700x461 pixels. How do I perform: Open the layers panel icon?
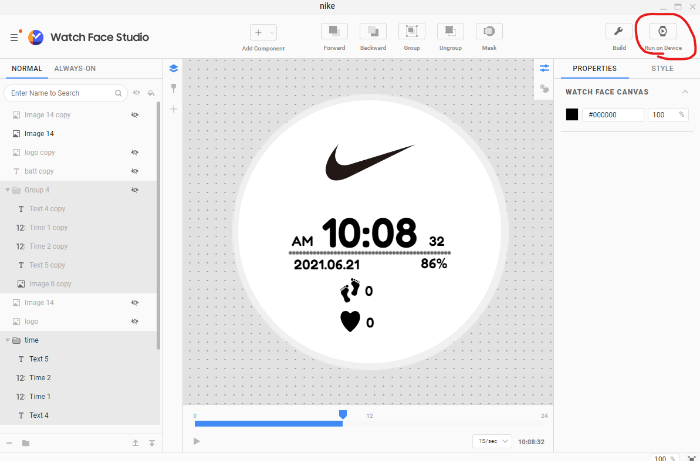pyautogui.click(x=173, y=68)
